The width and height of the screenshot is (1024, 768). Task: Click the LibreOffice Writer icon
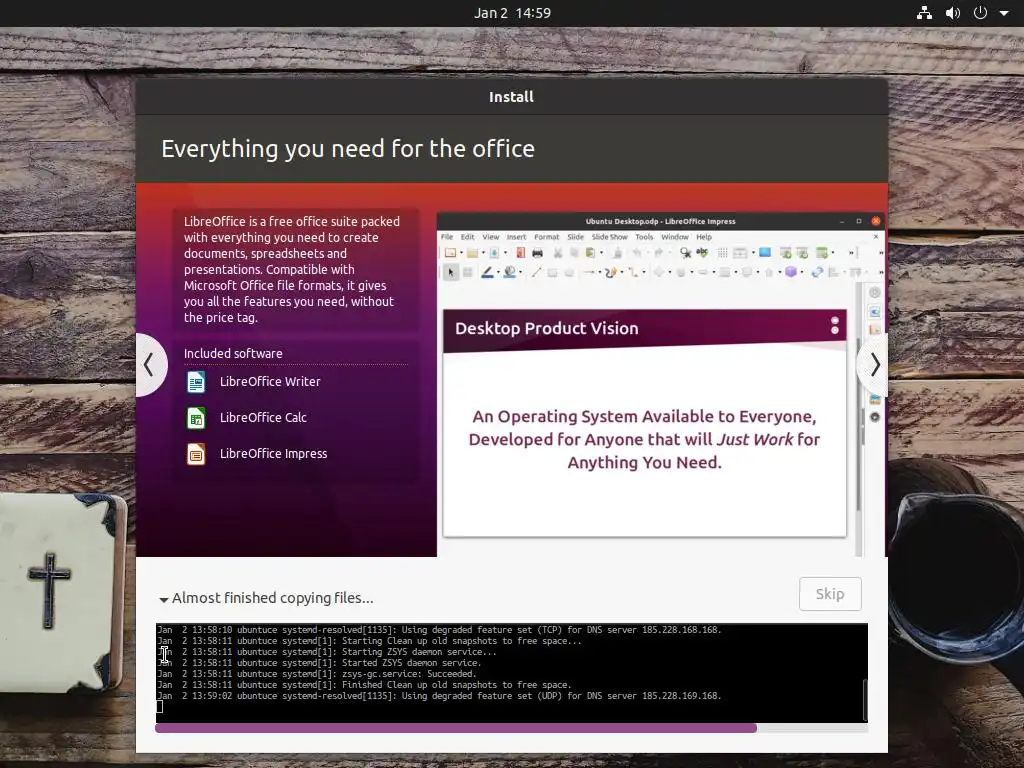[x=196, y=381]
